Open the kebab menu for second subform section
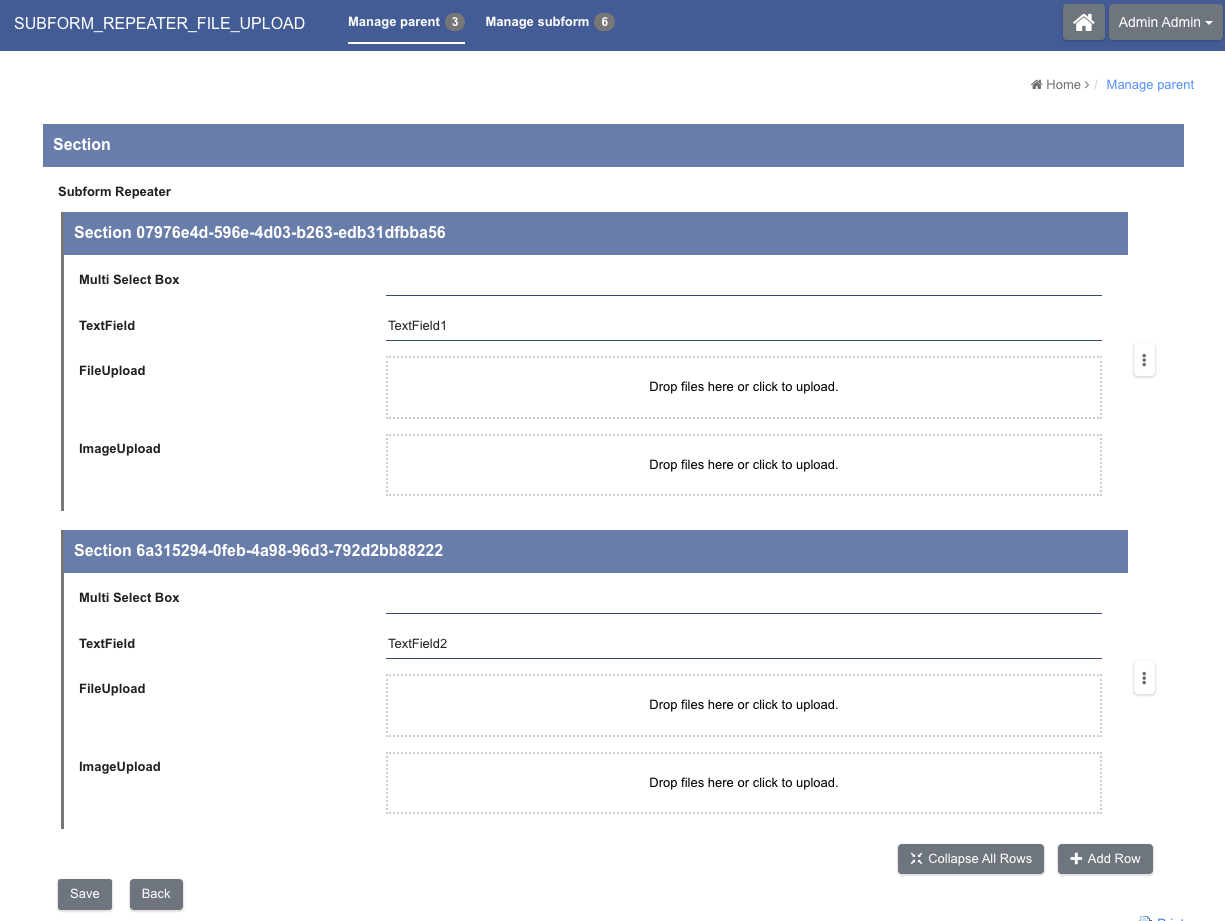 [x=1144, y=678]
